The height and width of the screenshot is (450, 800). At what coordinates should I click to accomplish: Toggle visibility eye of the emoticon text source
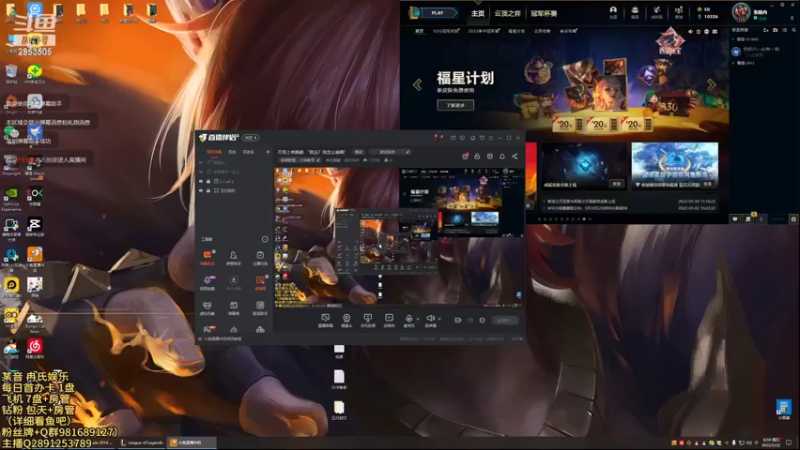201,181
